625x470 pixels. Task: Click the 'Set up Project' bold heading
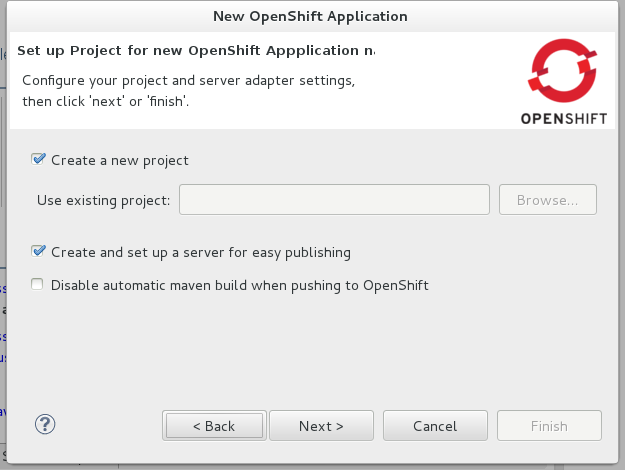coord(196,50)
